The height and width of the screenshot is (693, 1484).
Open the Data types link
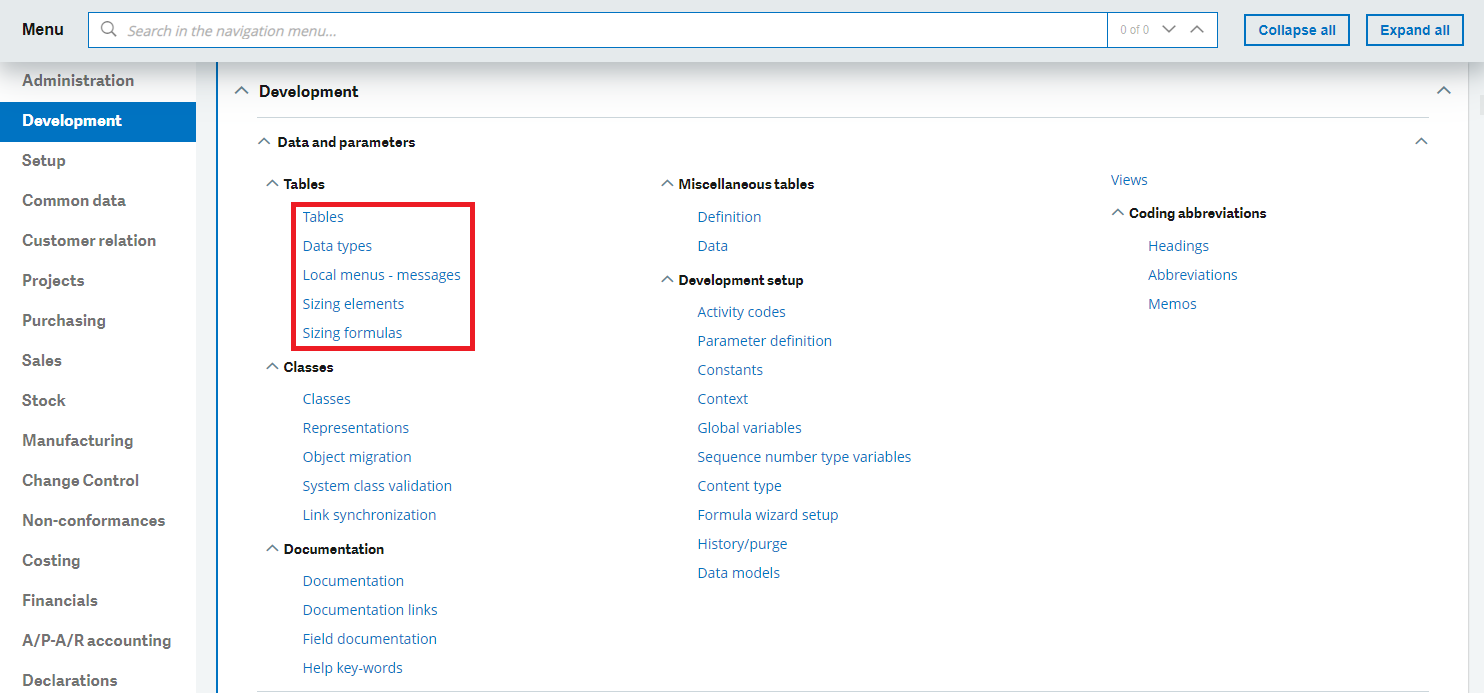[x=337, y=246]
